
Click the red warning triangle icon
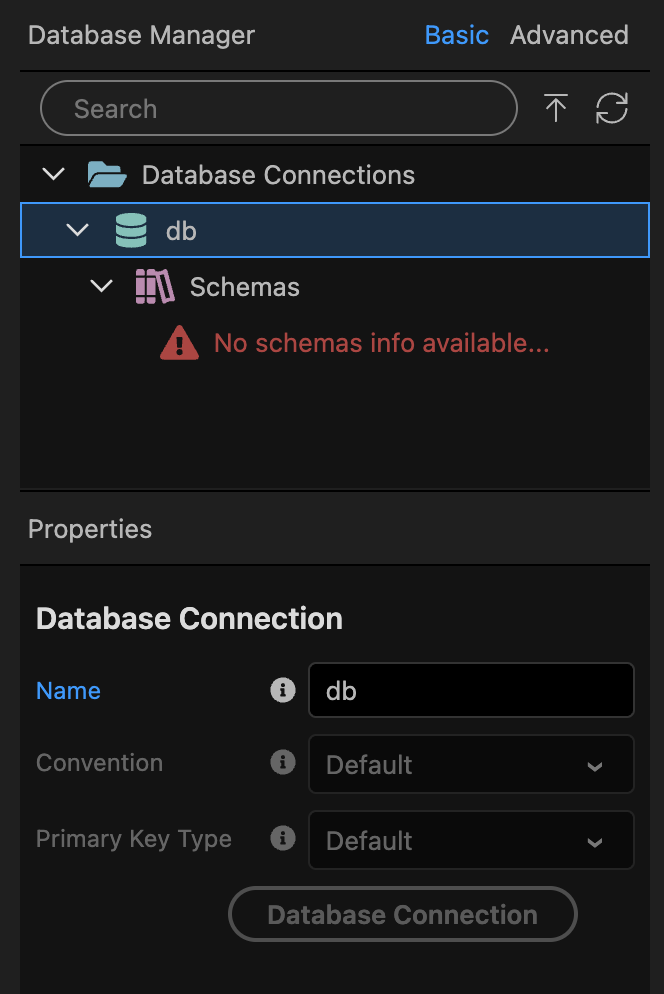click(180, 344)
